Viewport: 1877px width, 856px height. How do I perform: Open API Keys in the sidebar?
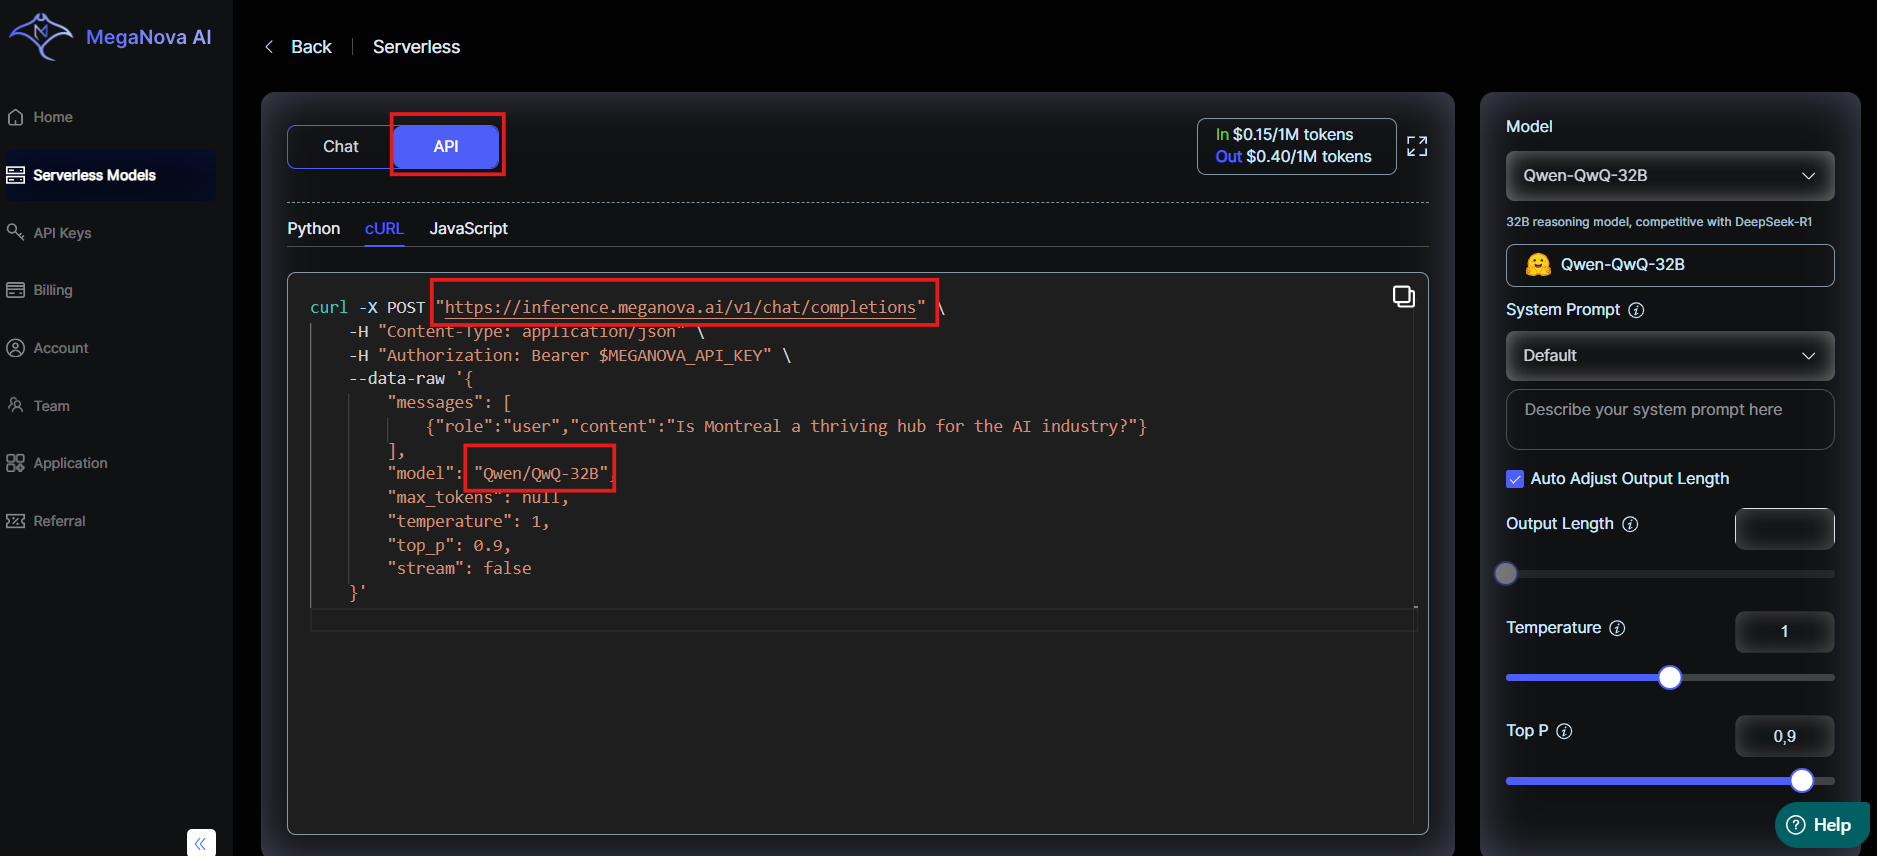pos(62,233)
